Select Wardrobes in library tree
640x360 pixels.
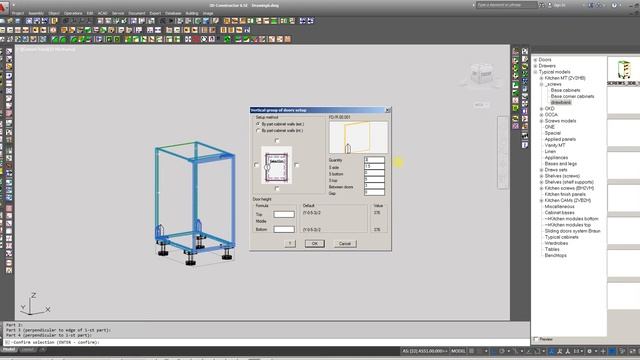[556, 243]
